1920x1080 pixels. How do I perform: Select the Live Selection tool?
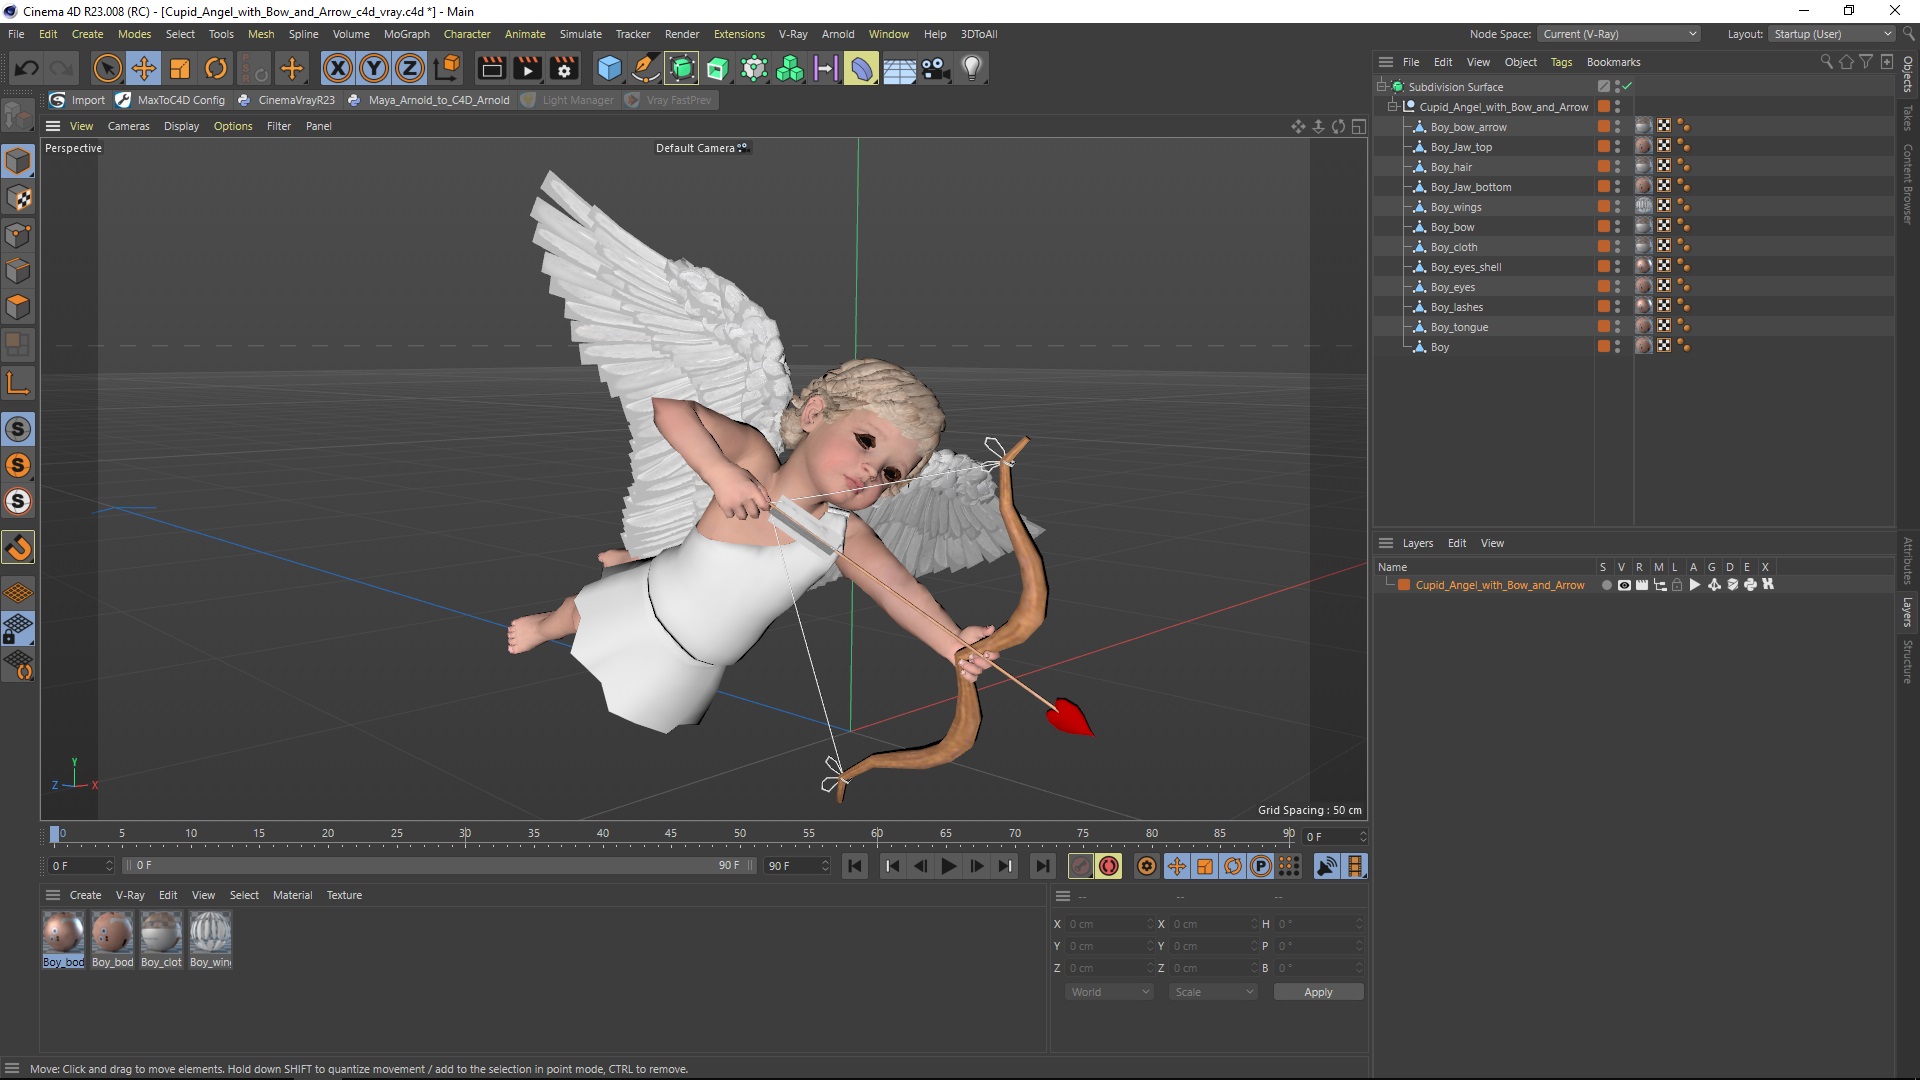pyautogui.click(x=107, y=68)
